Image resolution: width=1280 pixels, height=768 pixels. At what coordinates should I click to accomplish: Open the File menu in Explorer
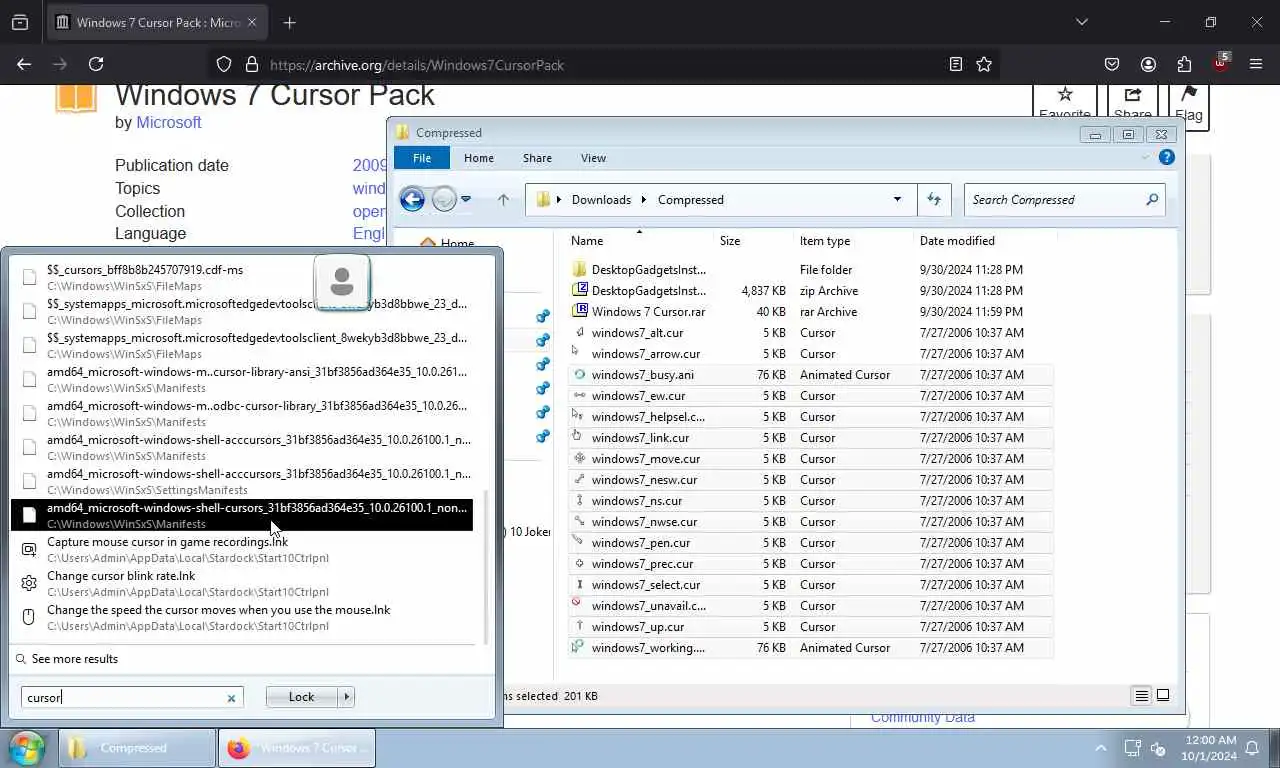422,158
